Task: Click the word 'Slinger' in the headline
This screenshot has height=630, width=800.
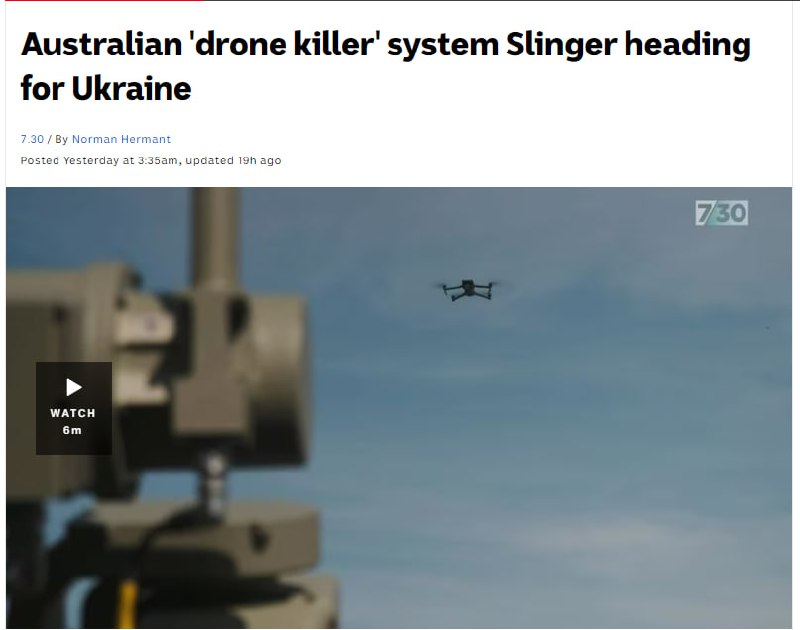Action: pos(562,44)
